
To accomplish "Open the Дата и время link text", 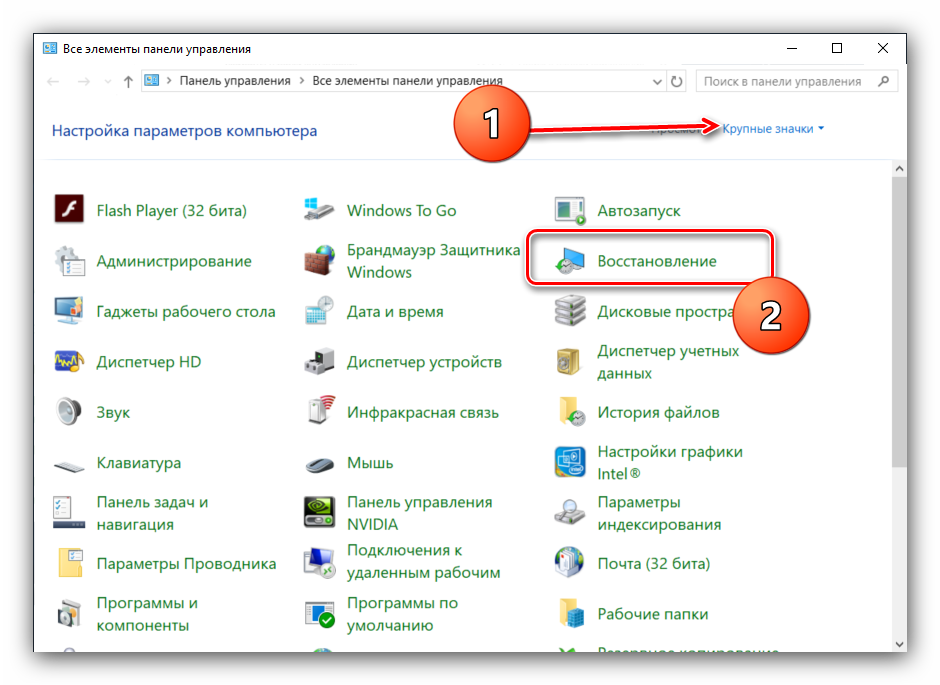I will tap(395, 312).
